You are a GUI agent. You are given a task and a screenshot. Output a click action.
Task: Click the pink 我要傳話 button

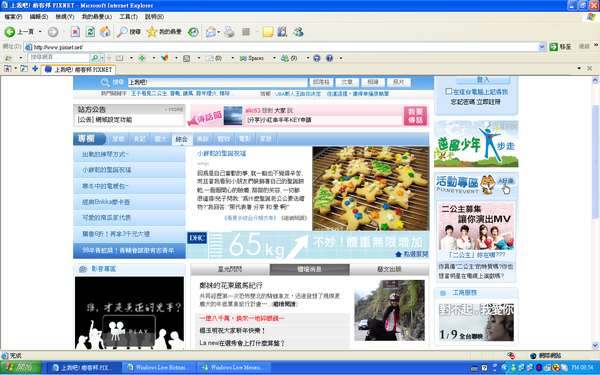coord(415,116)
